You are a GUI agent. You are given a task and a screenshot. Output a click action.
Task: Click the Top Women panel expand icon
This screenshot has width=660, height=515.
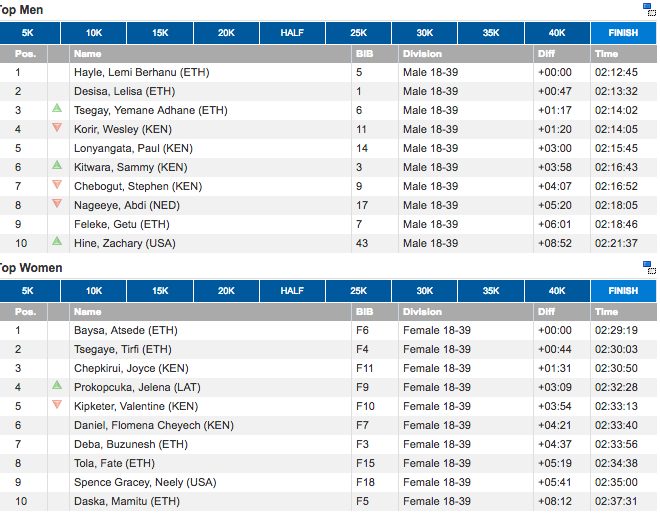649,267
